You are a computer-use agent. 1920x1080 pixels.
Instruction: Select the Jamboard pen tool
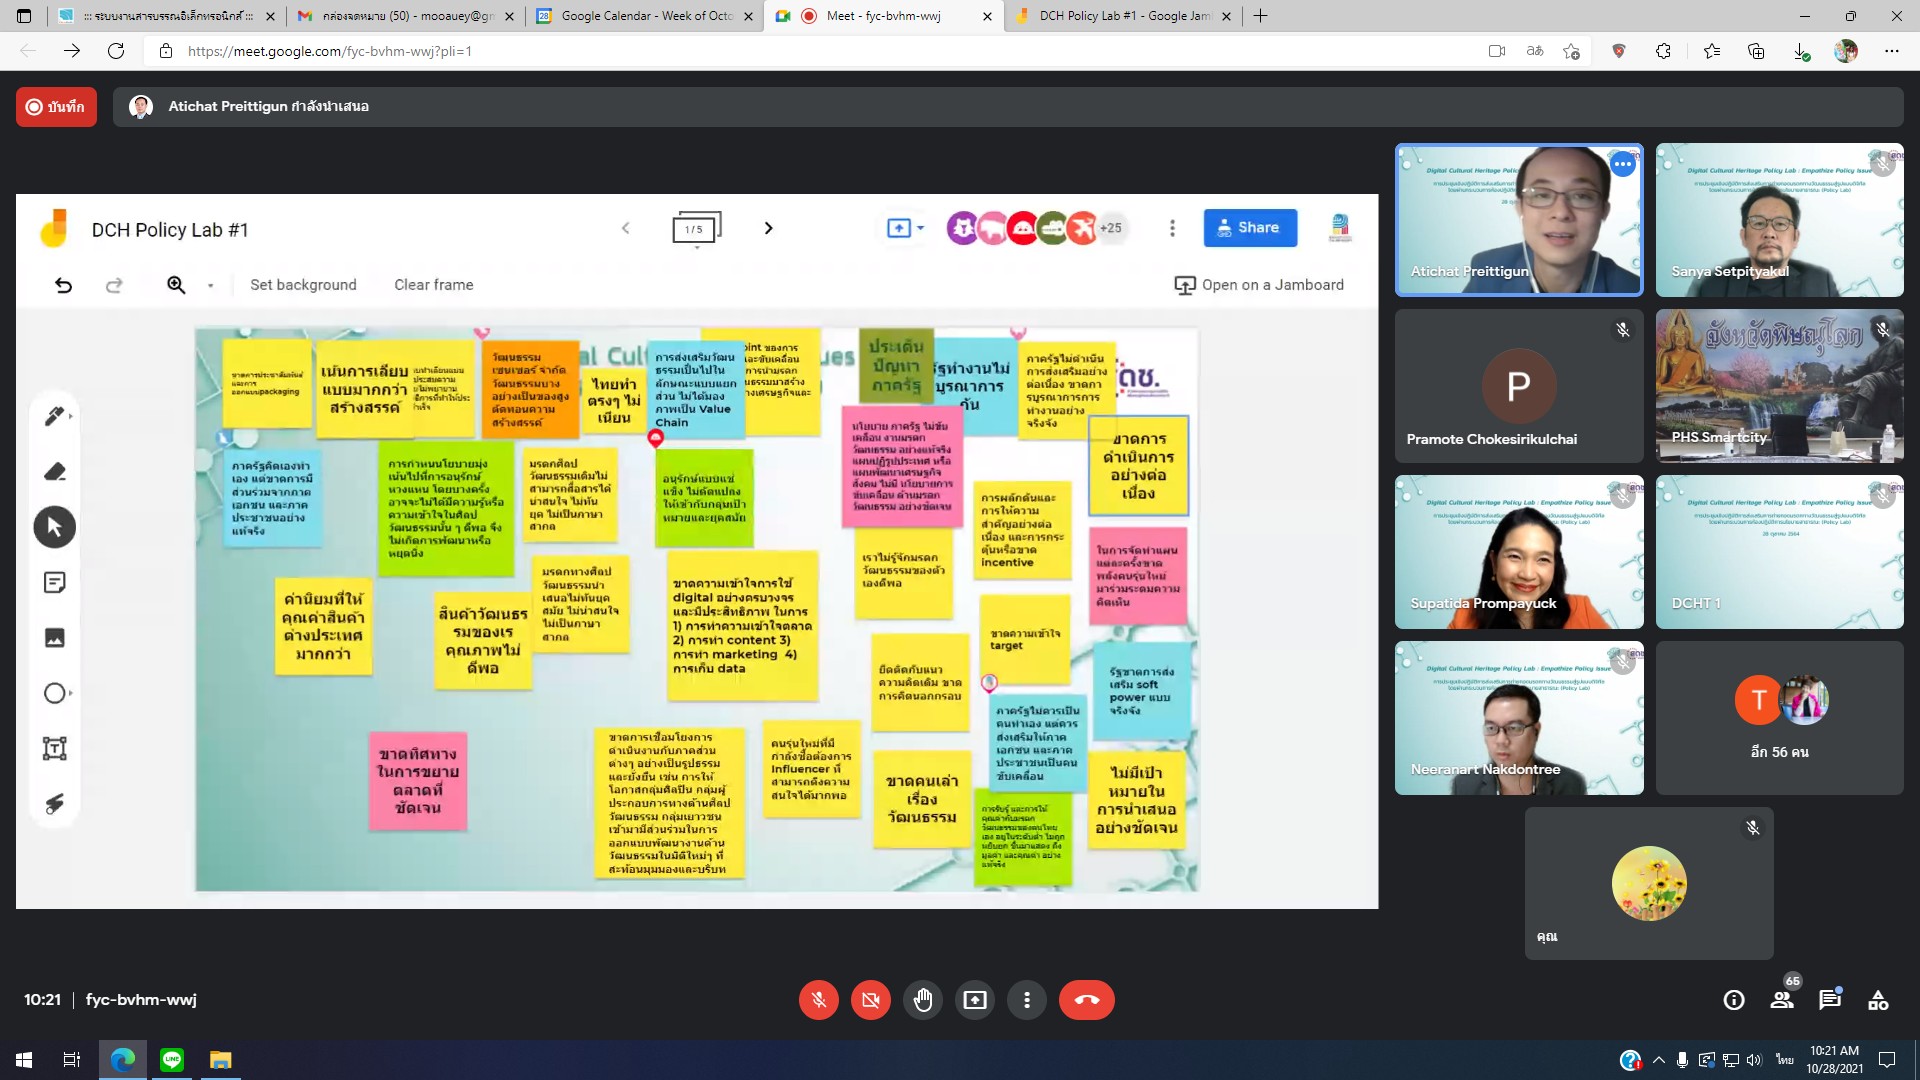(55, 416)
